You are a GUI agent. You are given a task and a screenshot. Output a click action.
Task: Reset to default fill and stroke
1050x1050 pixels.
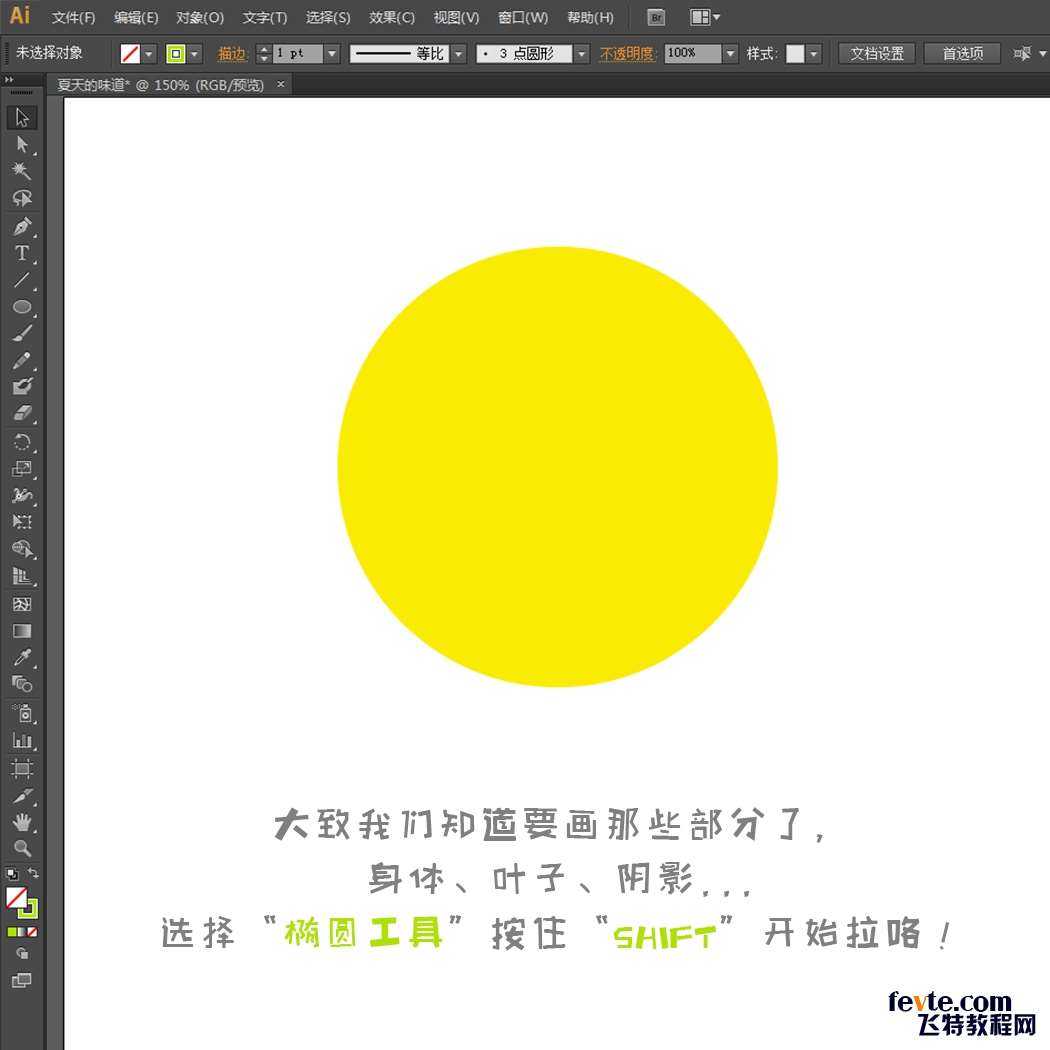pyautogui.click(x=12, y=874)
